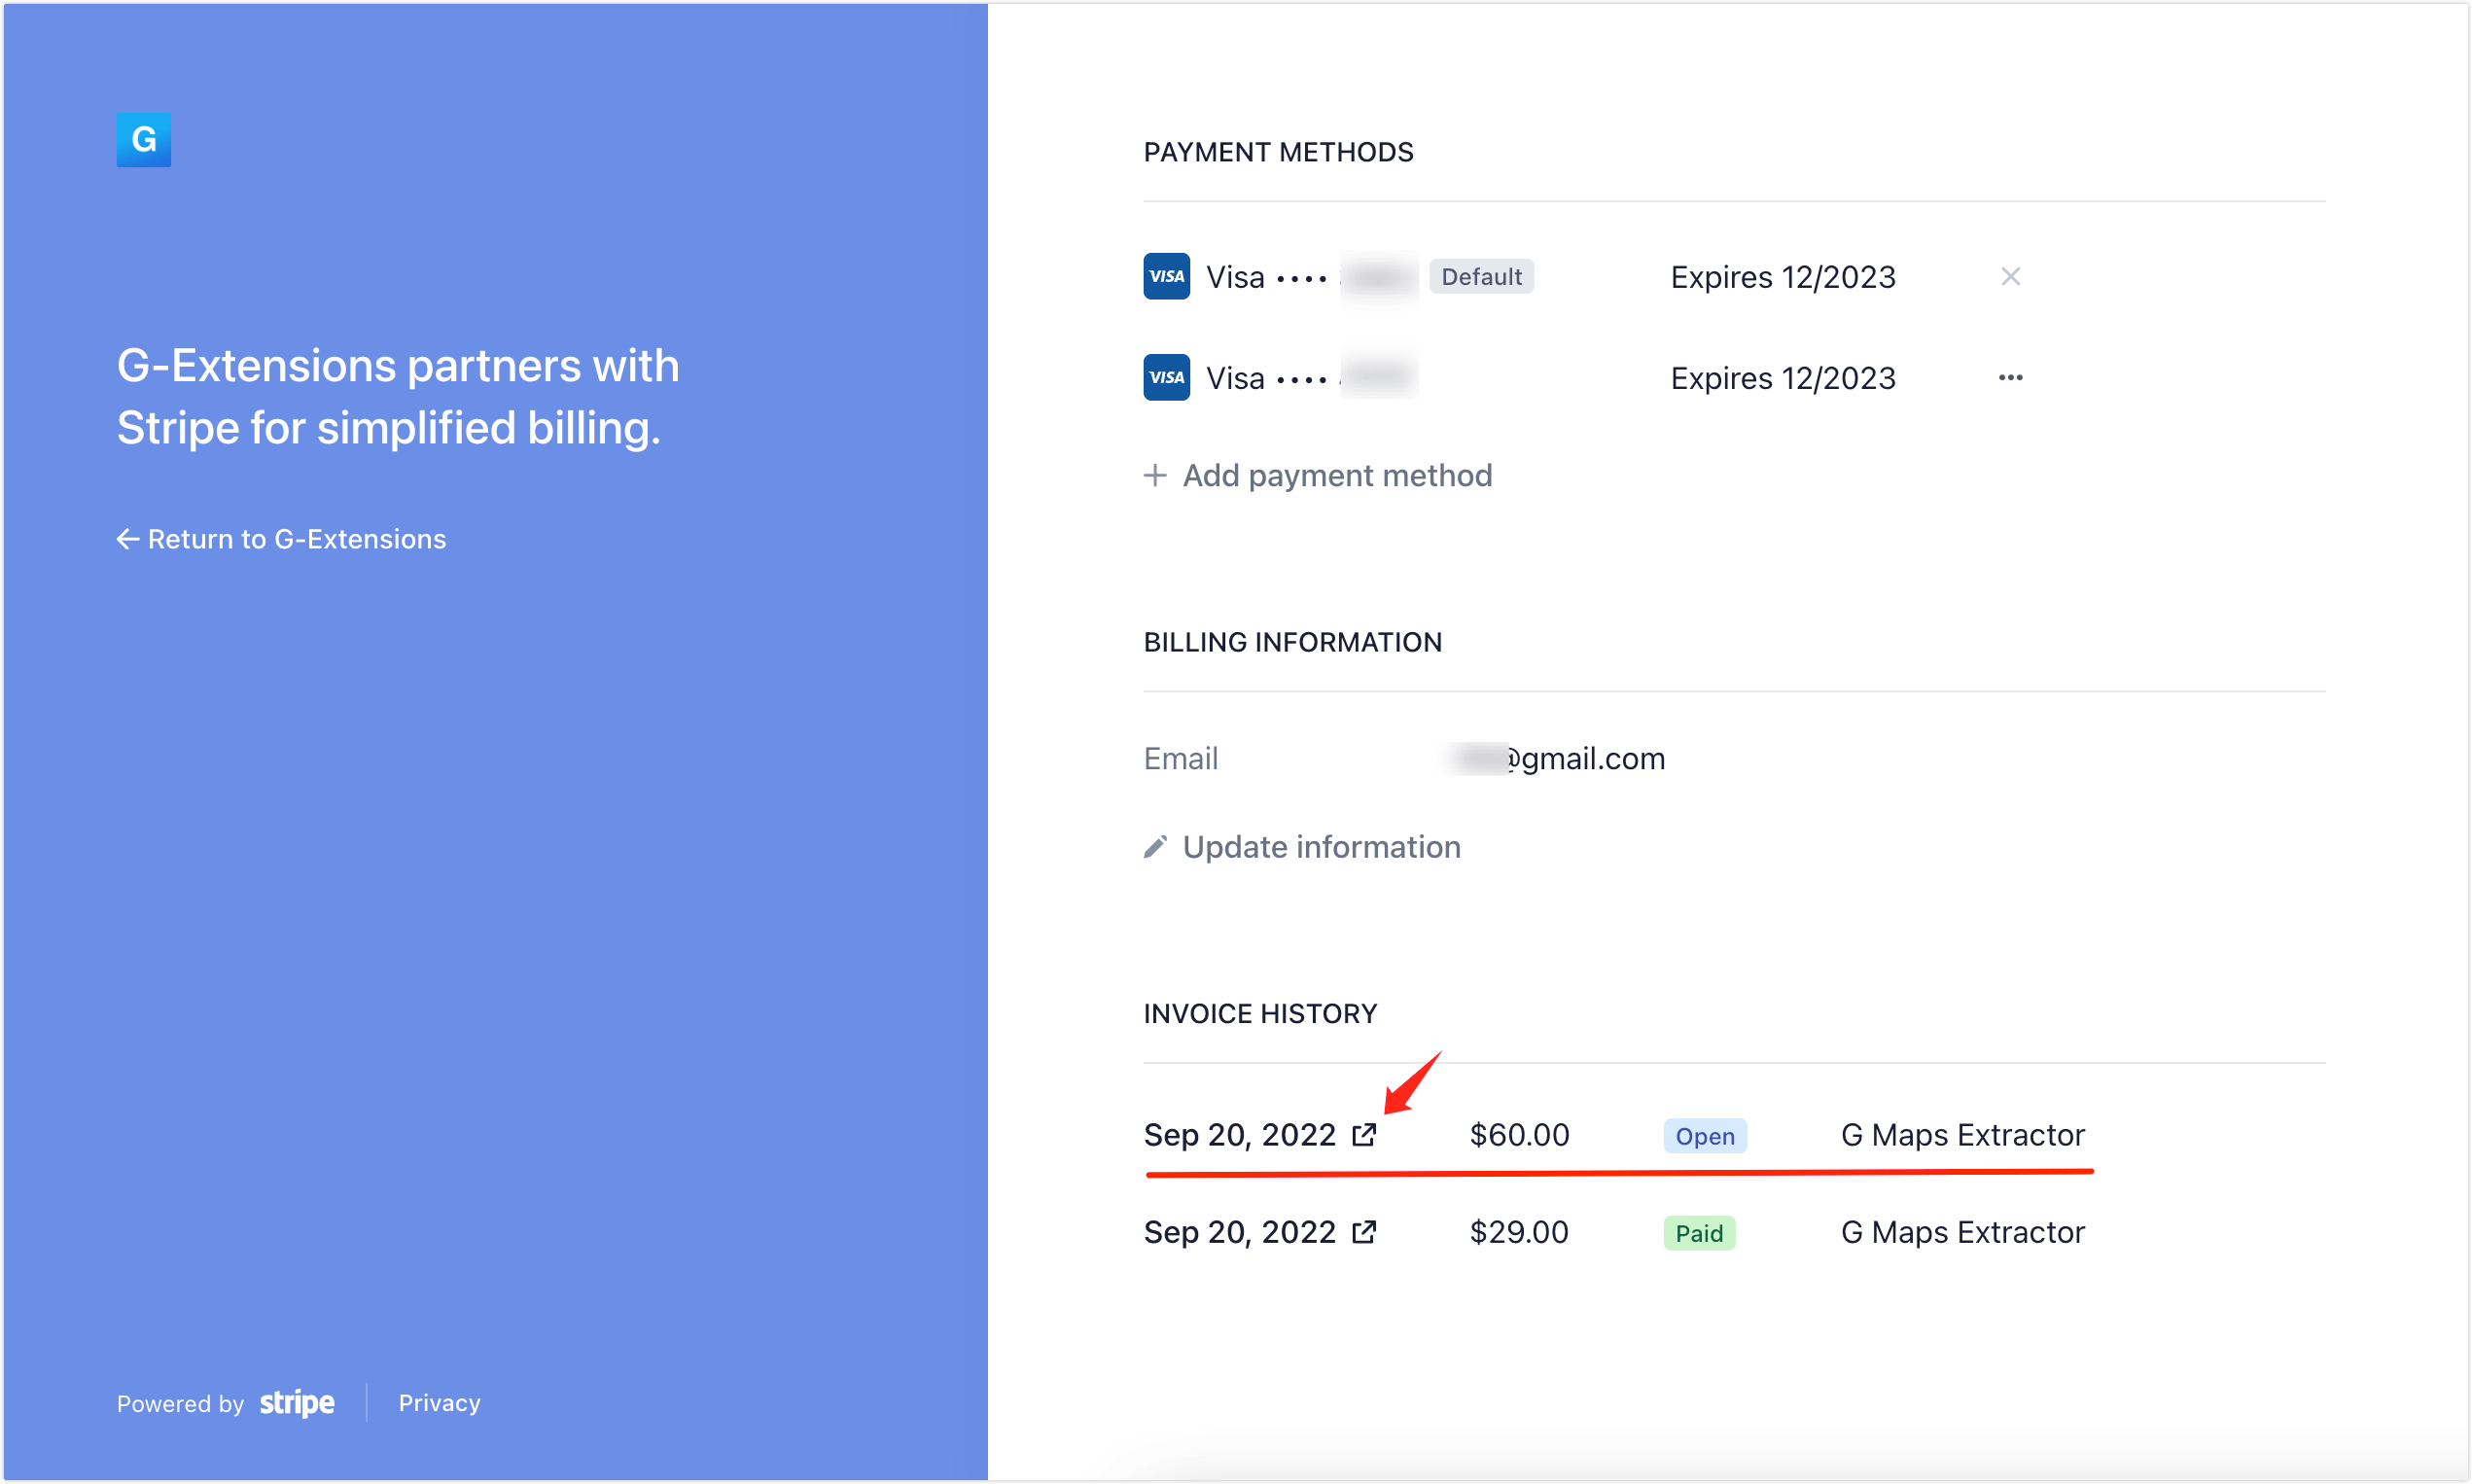Open the $29.00 paid invoice external link icon

1364,1232
